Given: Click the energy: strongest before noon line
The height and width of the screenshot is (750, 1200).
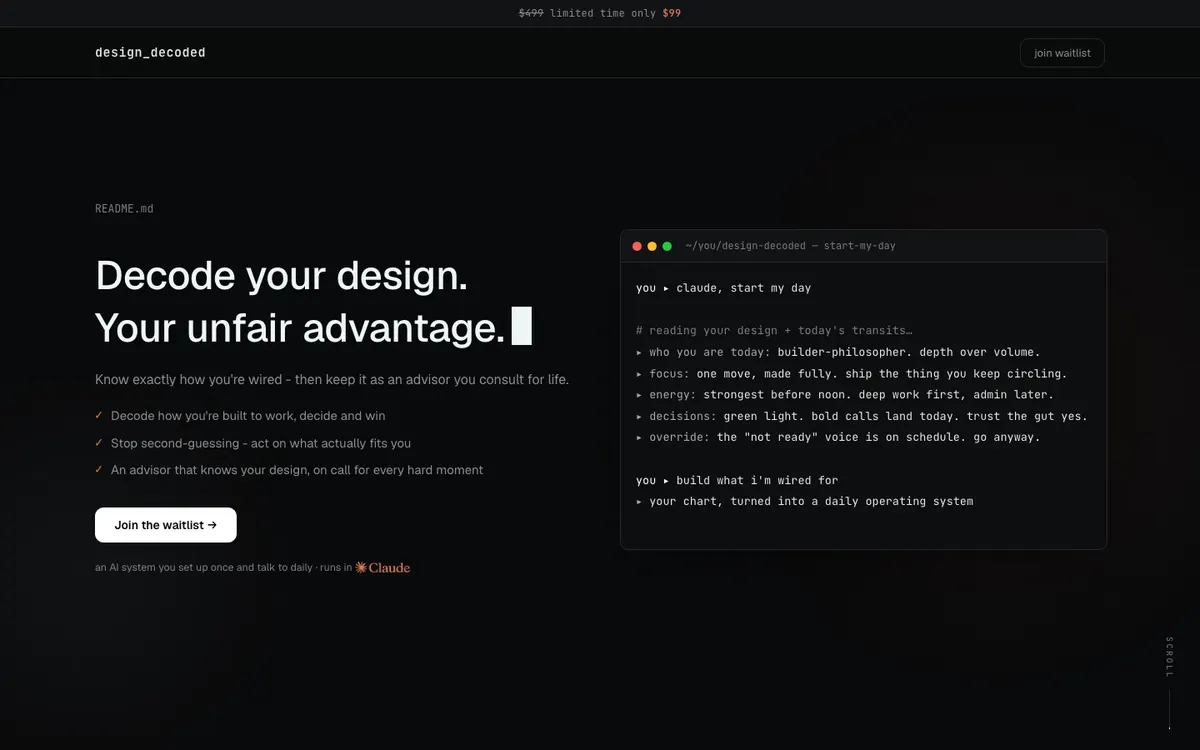Looking at the screenshot, I should pyautogui.click(x=845, y=395).
